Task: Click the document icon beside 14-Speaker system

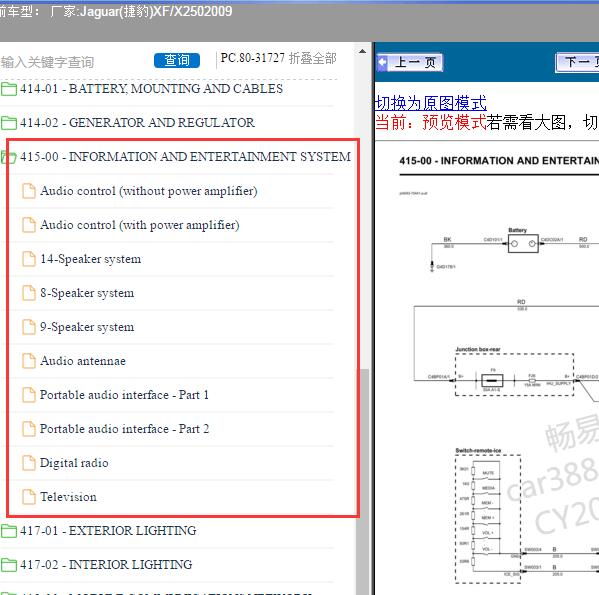Action: (29, 259)
